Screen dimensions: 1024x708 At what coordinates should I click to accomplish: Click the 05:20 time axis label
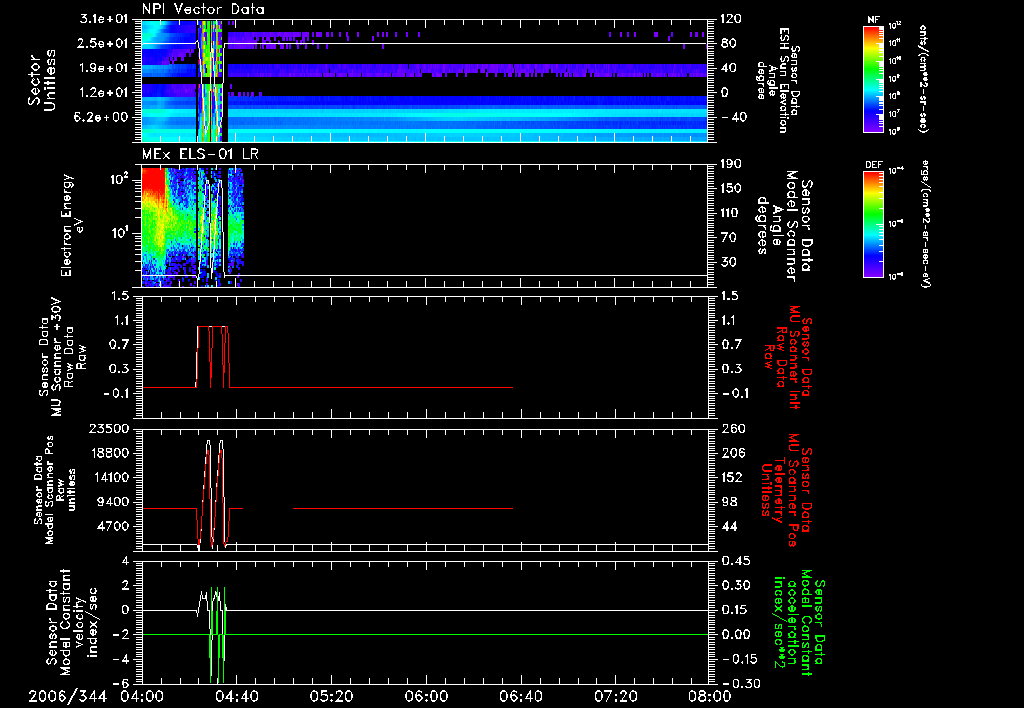(331, 696)
